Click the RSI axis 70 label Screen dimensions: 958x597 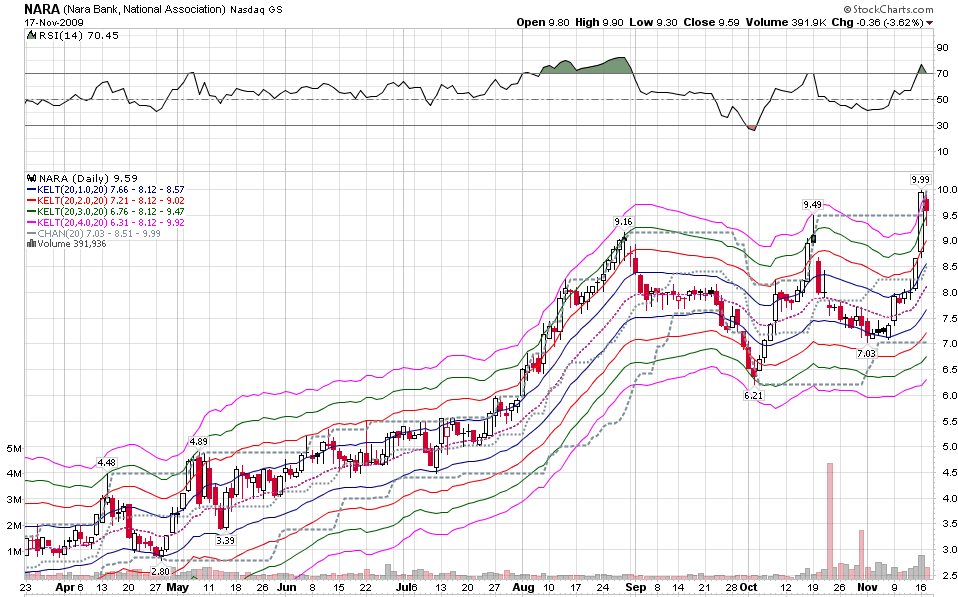943,74
